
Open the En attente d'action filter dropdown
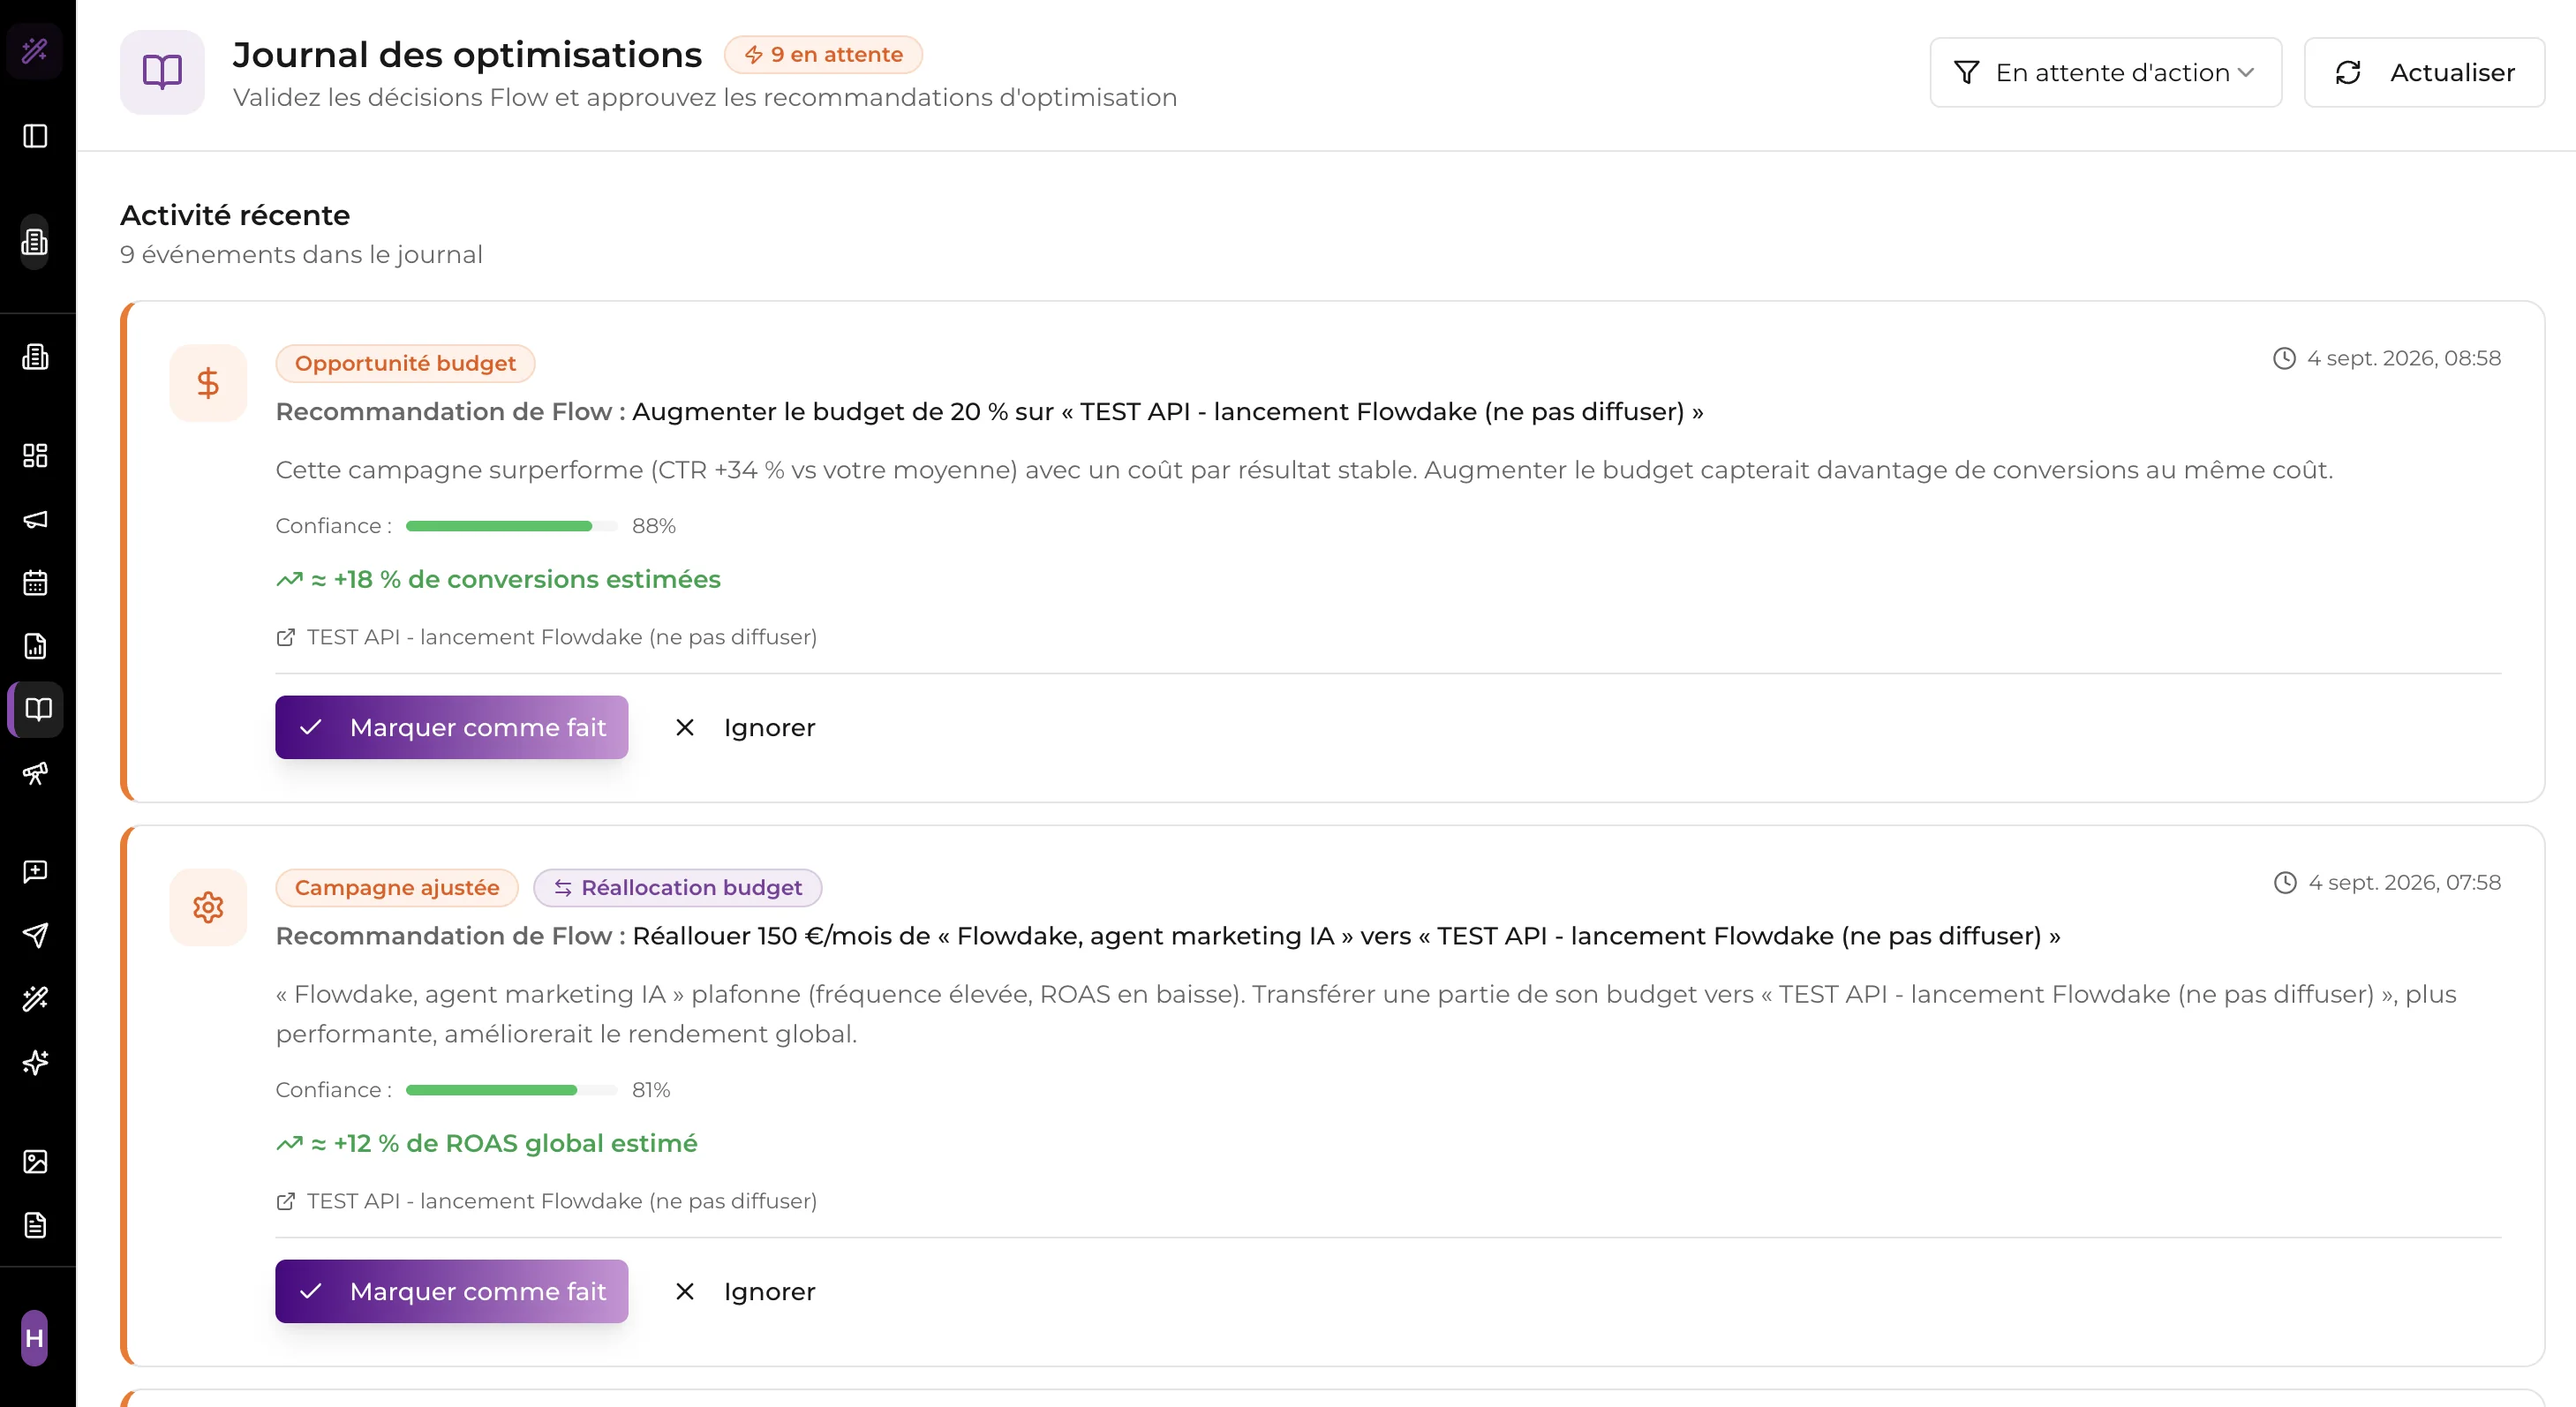[x=2106, y=72]
